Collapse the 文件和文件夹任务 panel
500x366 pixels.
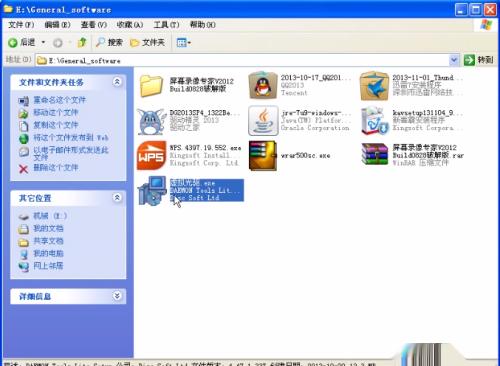click(x=117, y=82)
